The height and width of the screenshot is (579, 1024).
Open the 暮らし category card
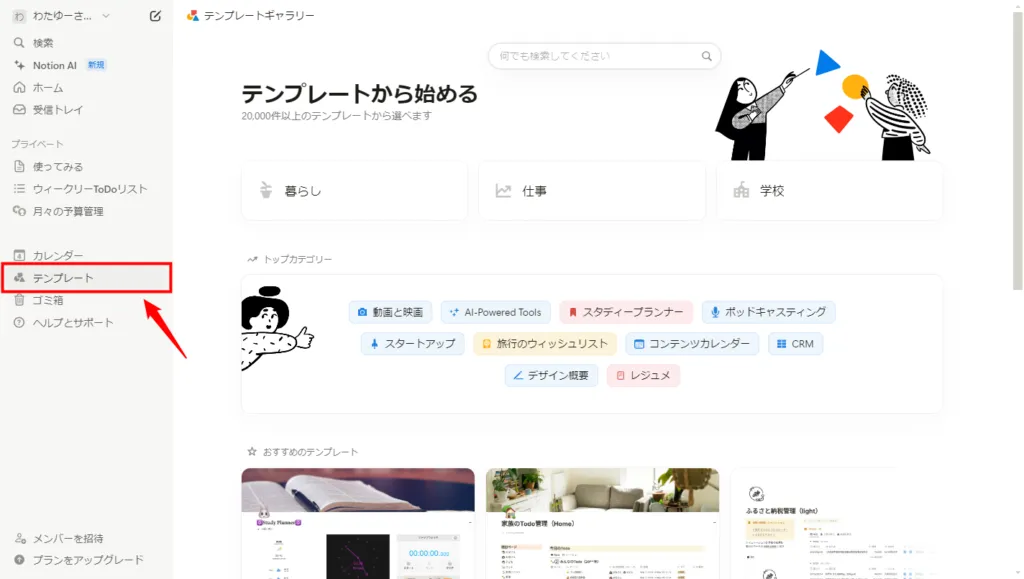[355, 191]
